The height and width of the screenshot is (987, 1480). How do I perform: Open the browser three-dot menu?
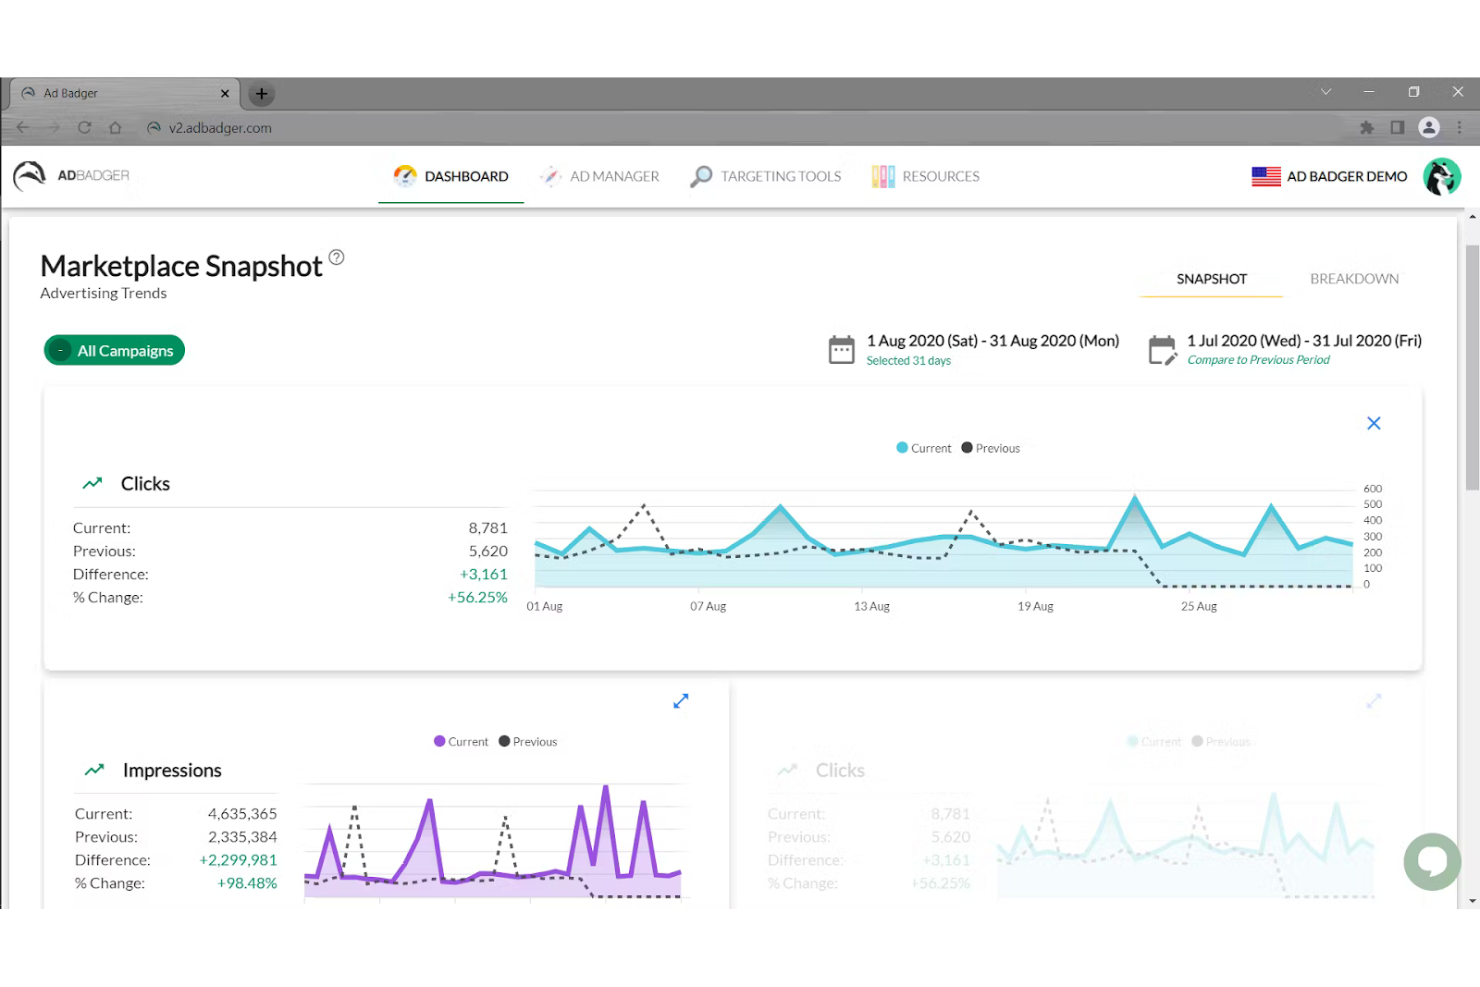coord(1460,127)
